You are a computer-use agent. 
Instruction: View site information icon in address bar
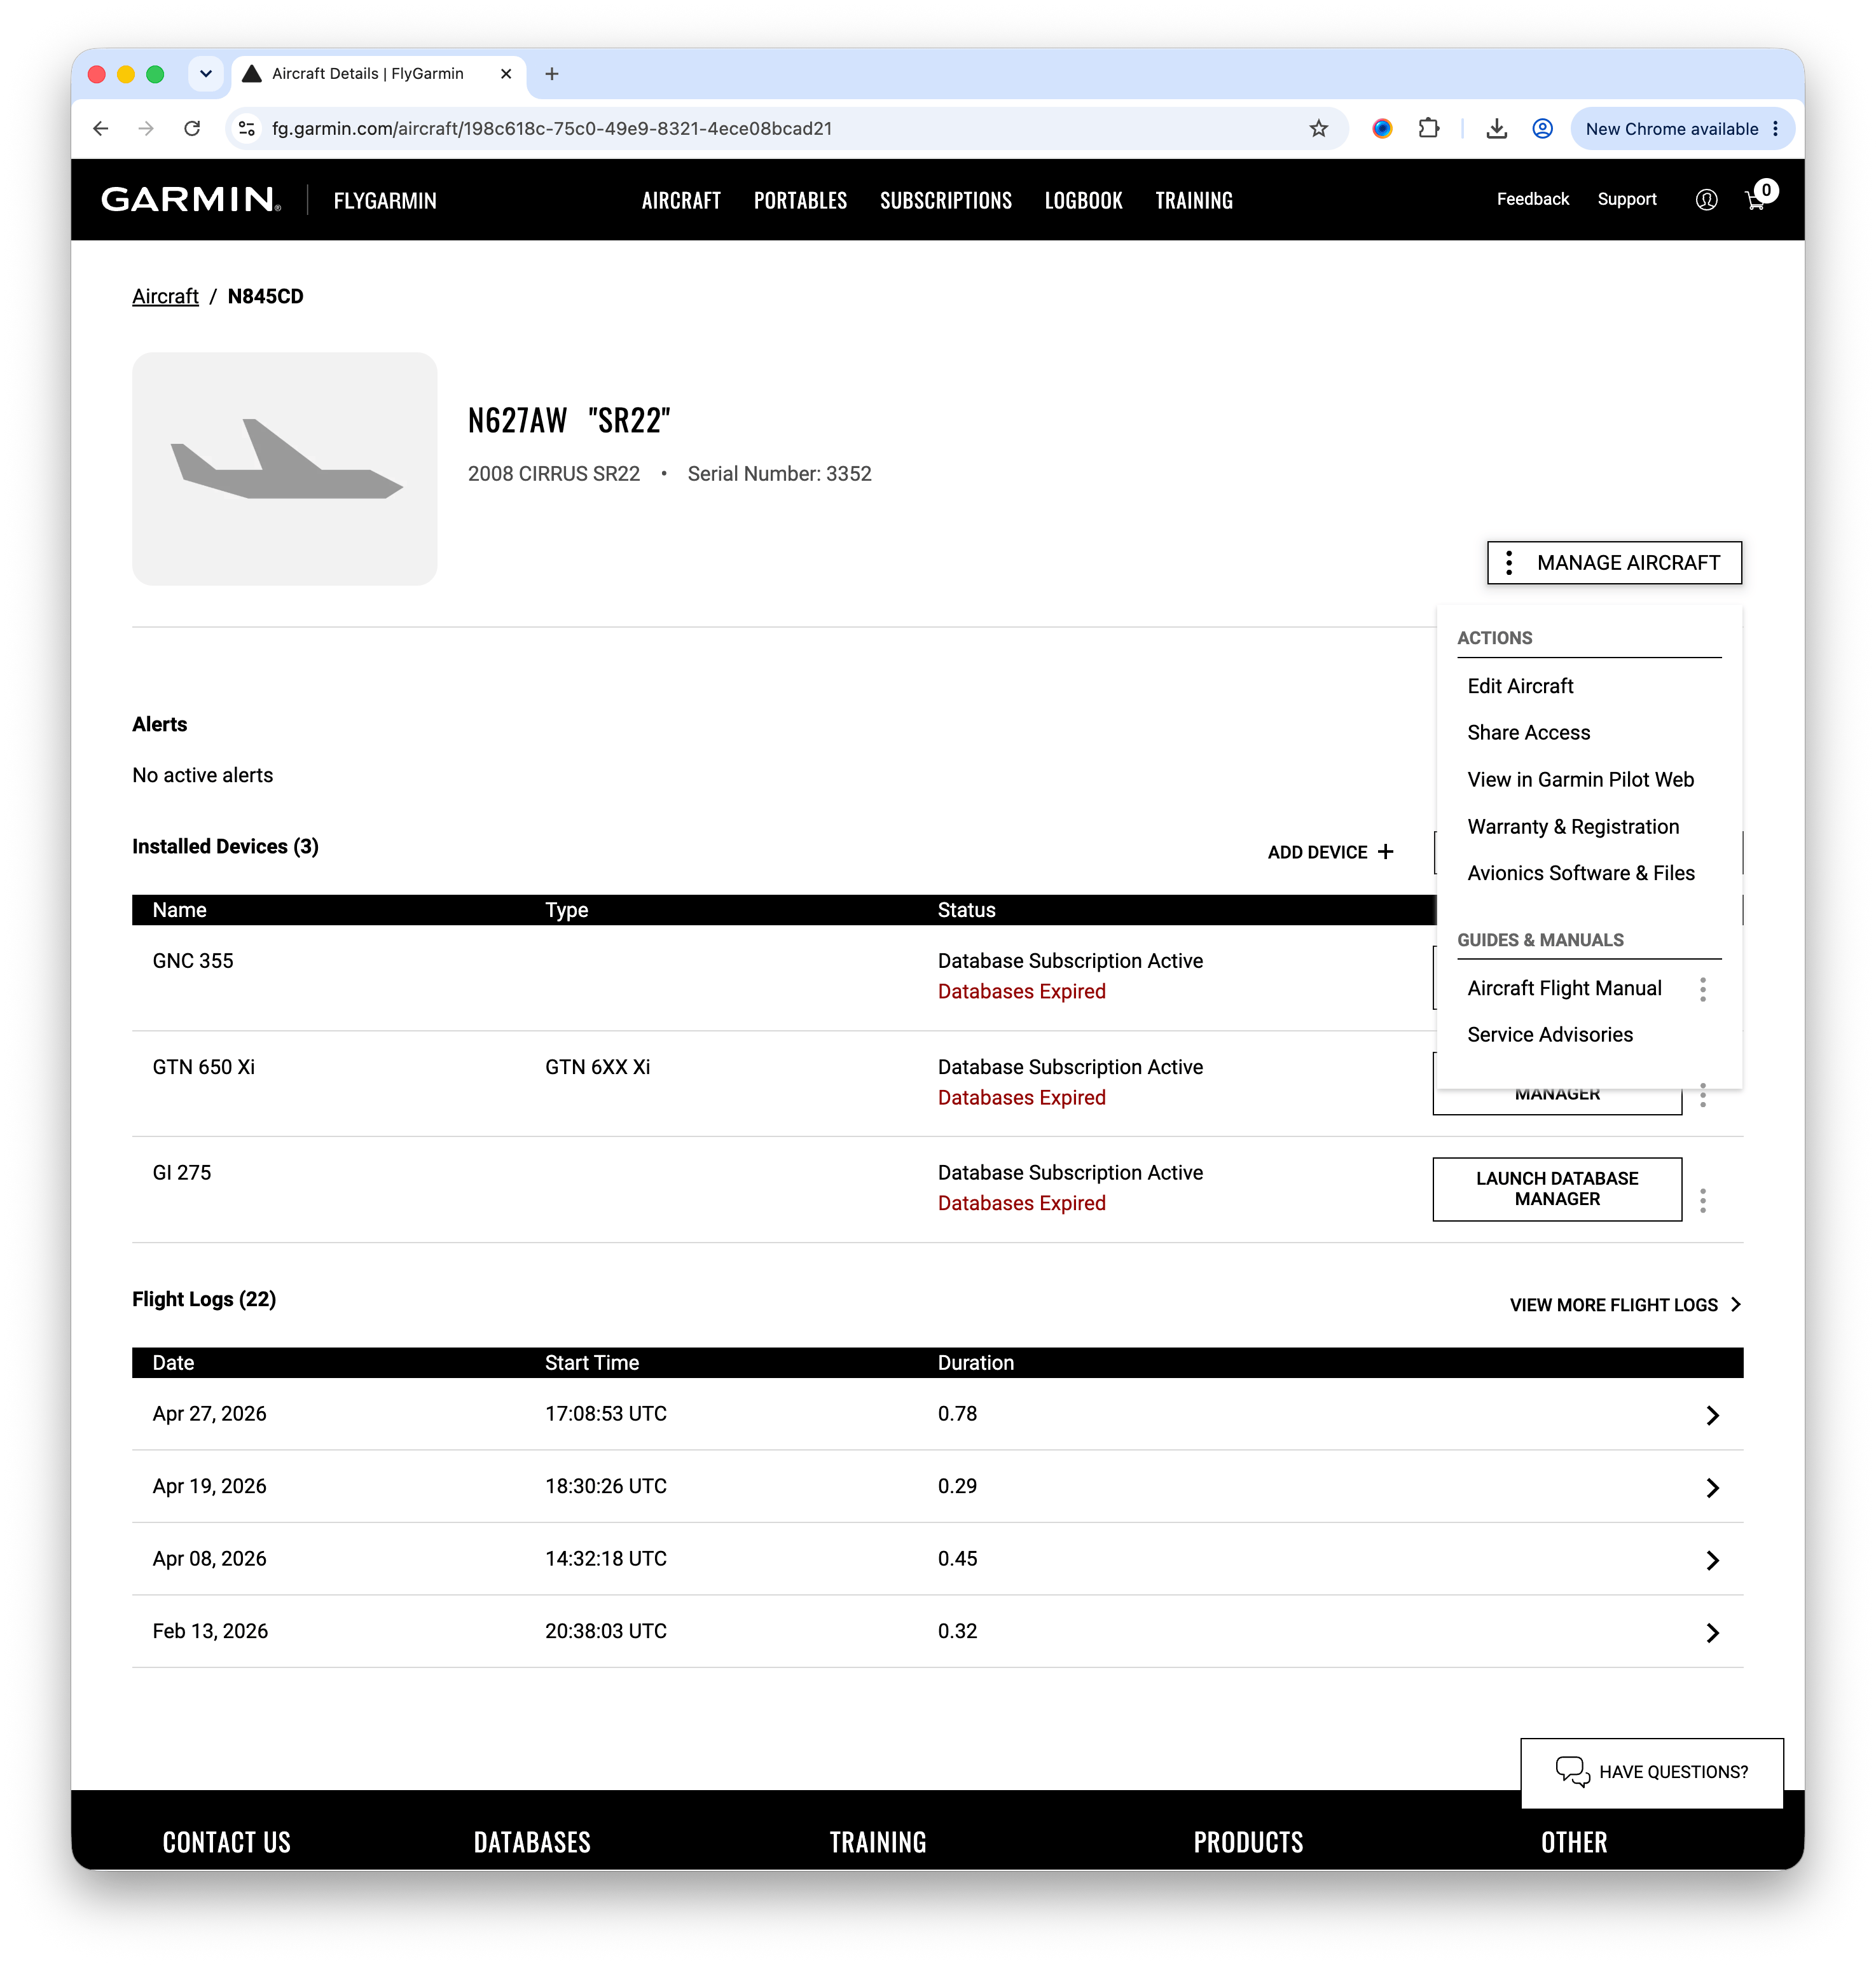(247, 129)
